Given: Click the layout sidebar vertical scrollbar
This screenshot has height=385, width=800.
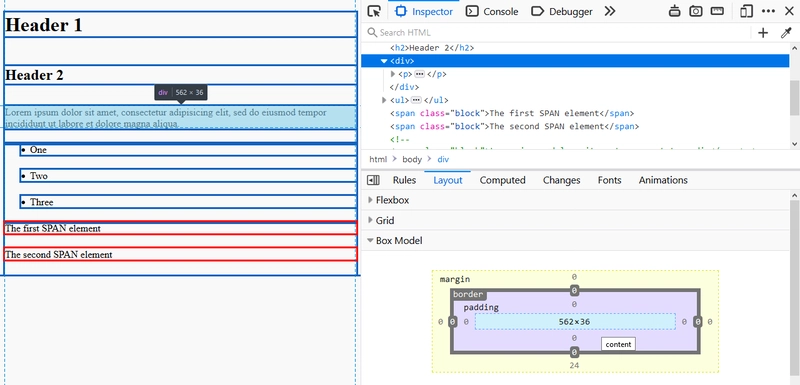Looking at the screenshot, I should point(794,287).
